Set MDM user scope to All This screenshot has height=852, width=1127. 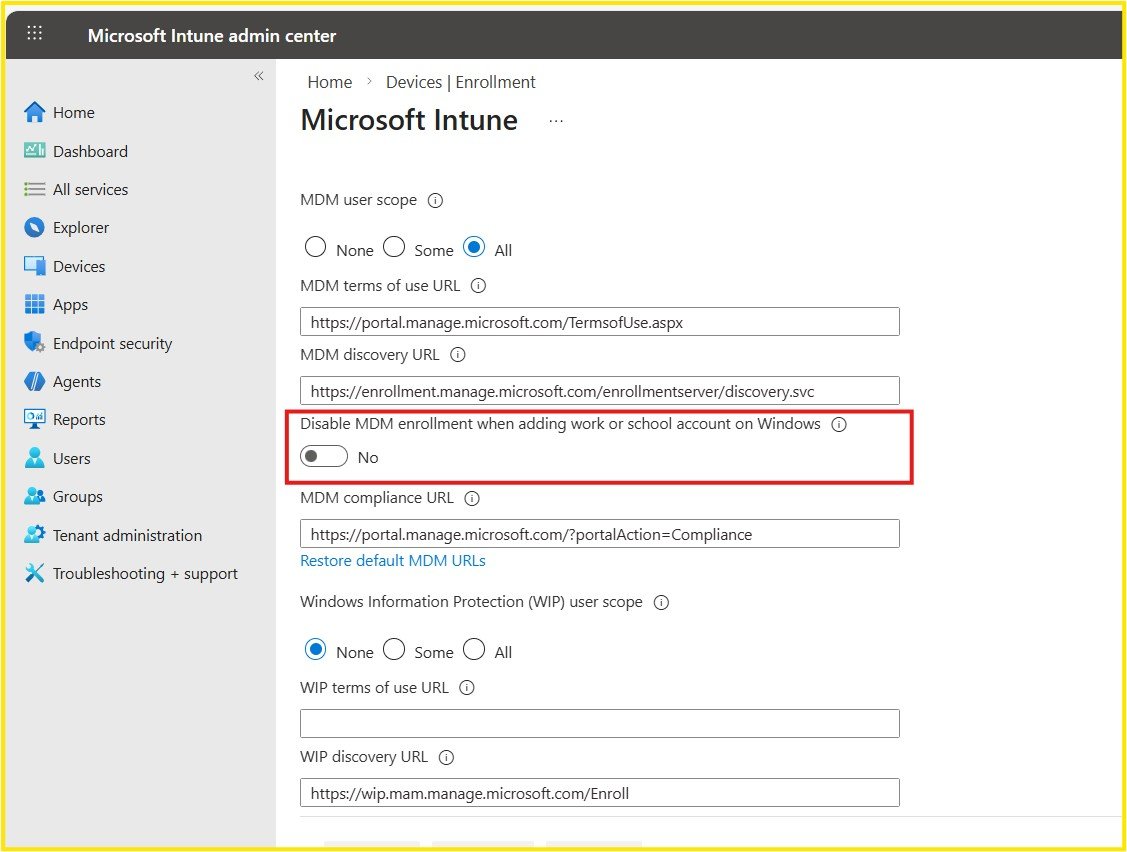pos(474,247)
